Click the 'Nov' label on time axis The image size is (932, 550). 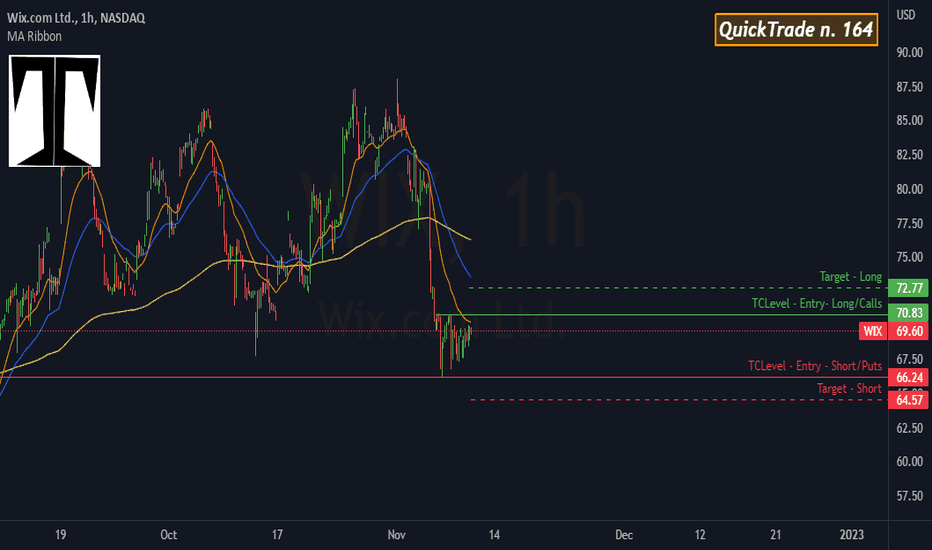[396, 535]
